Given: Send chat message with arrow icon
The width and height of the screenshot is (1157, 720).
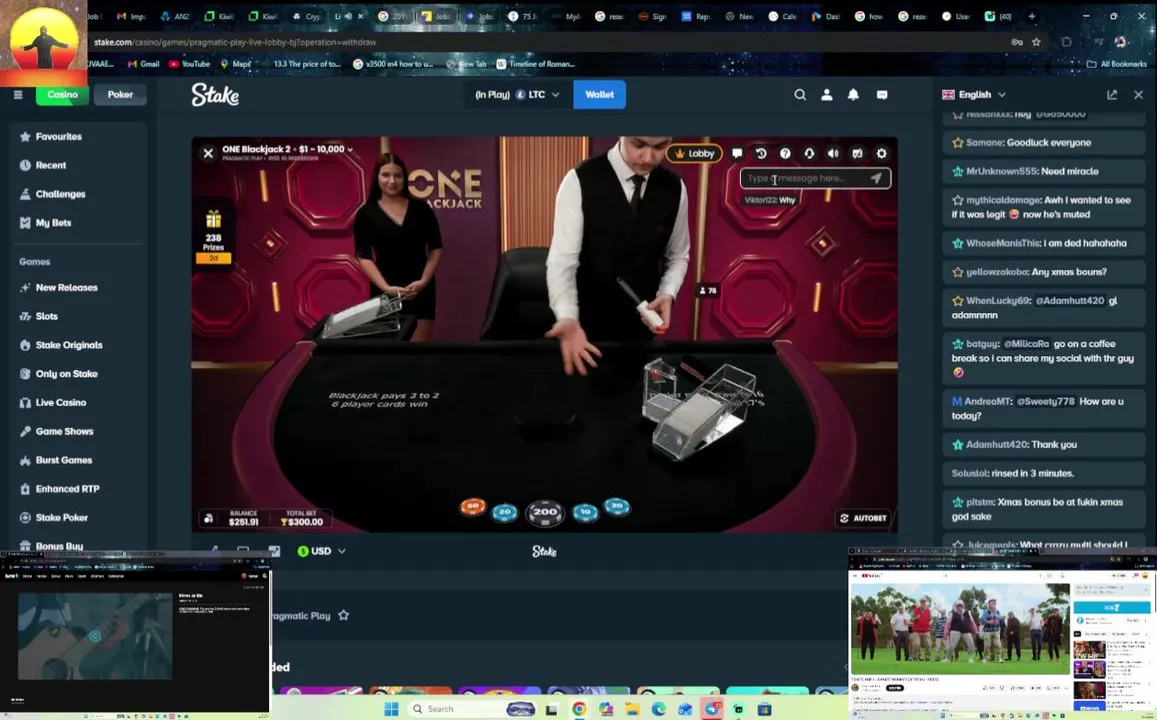Looking at the screenshot, I should [876, 179].
